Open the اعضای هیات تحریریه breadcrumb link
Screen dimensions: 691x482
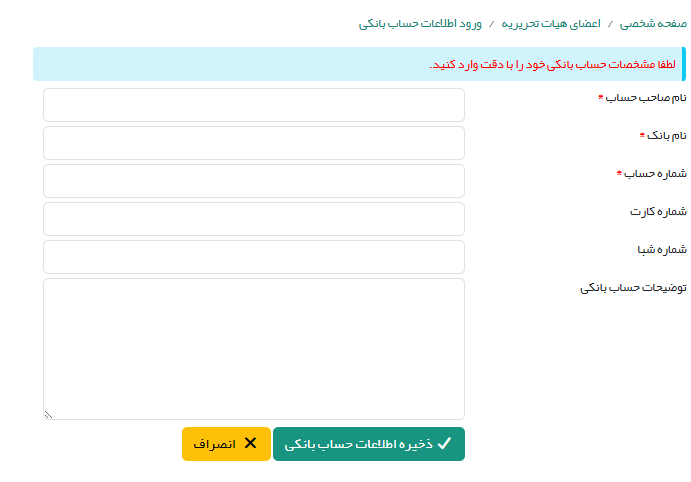(557, 22)
